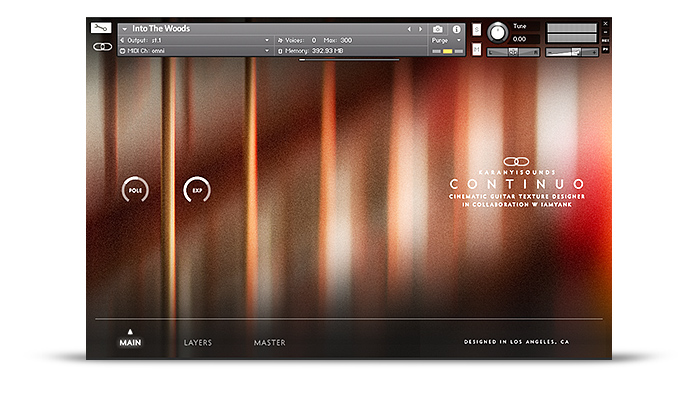Click the wrench instrument edit icon
Viewport: 700px width, 400px height.
click(x=100, y=28)
